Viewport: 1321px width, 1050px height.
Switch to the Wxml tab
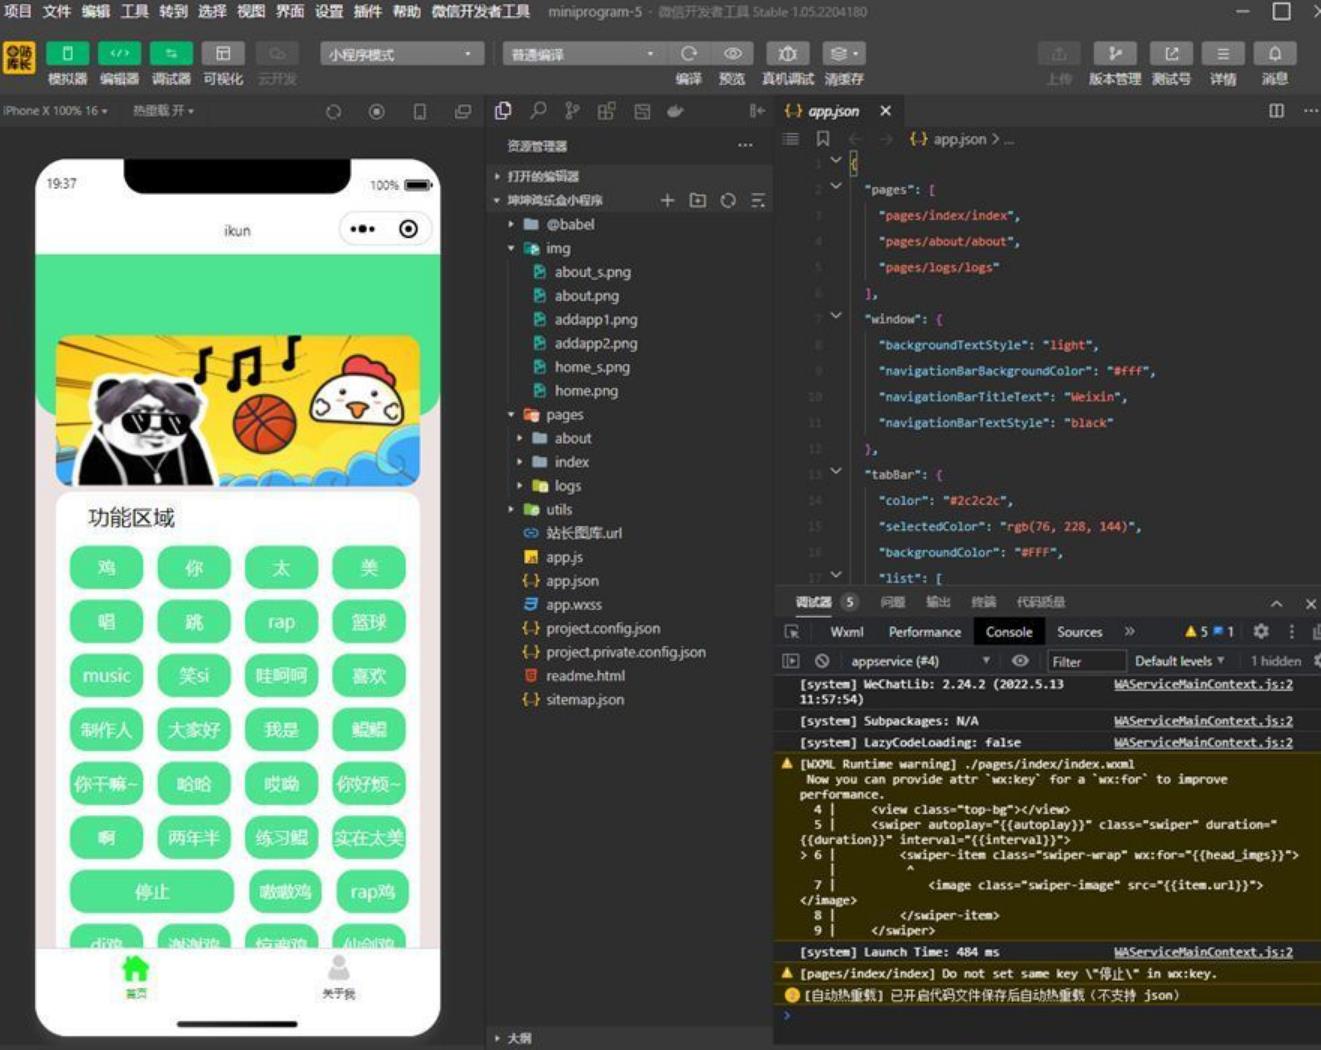click(846, 632)
